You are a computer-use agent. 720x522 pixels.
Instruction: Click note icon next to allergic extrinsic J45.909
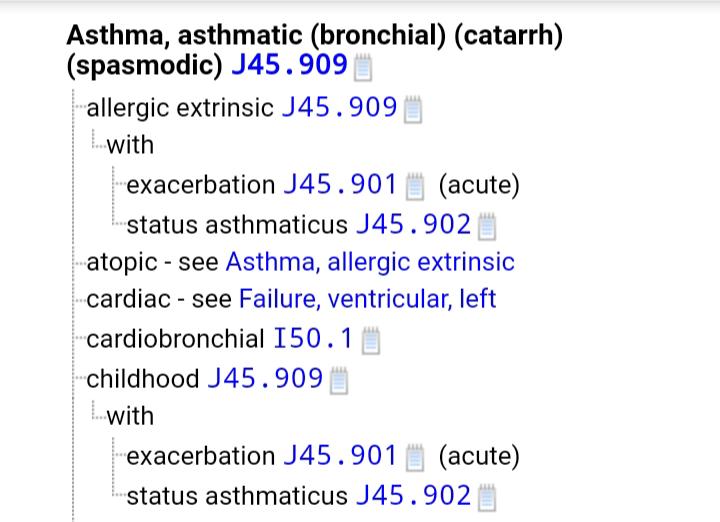coord(412,108)
